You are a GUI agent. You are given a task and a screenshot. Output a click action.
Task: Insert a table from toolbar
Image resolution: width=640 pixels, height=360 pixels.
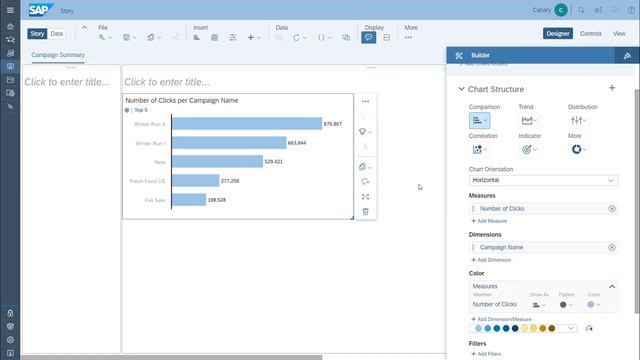[x=214, y=38]
